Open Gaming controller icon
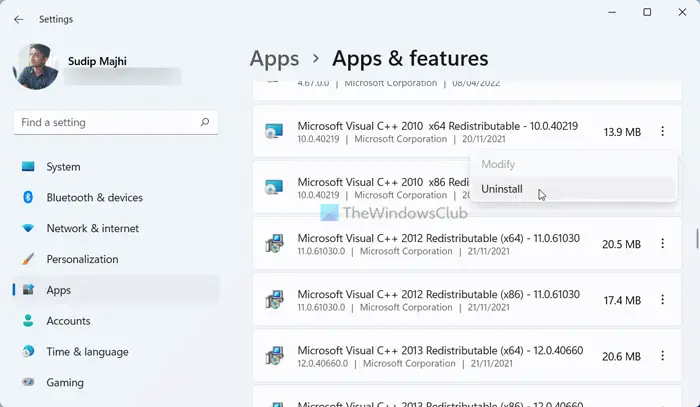 pyautogui.click(x=28, y=382)
